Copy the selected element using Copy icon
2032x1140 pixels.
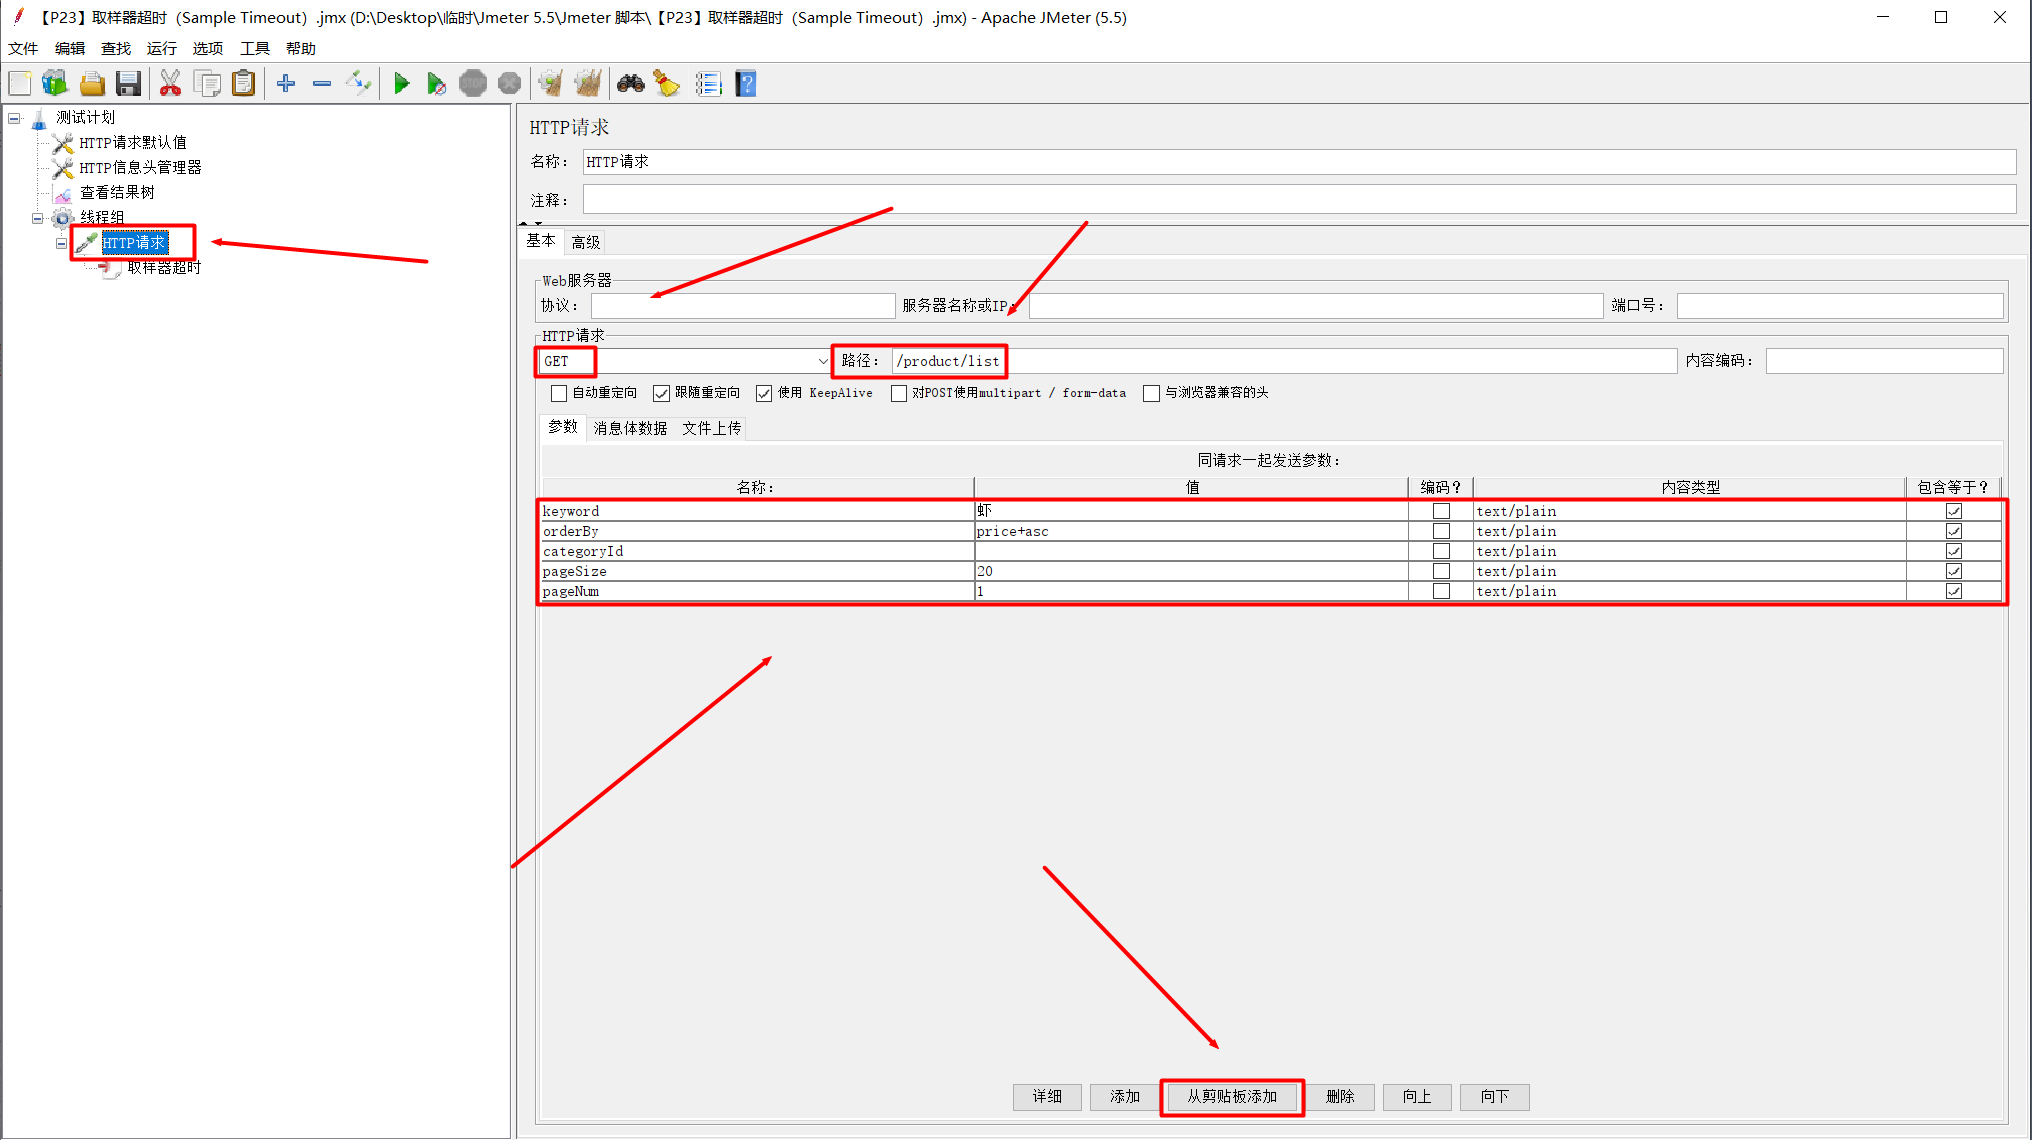click(x=207, y=84)
